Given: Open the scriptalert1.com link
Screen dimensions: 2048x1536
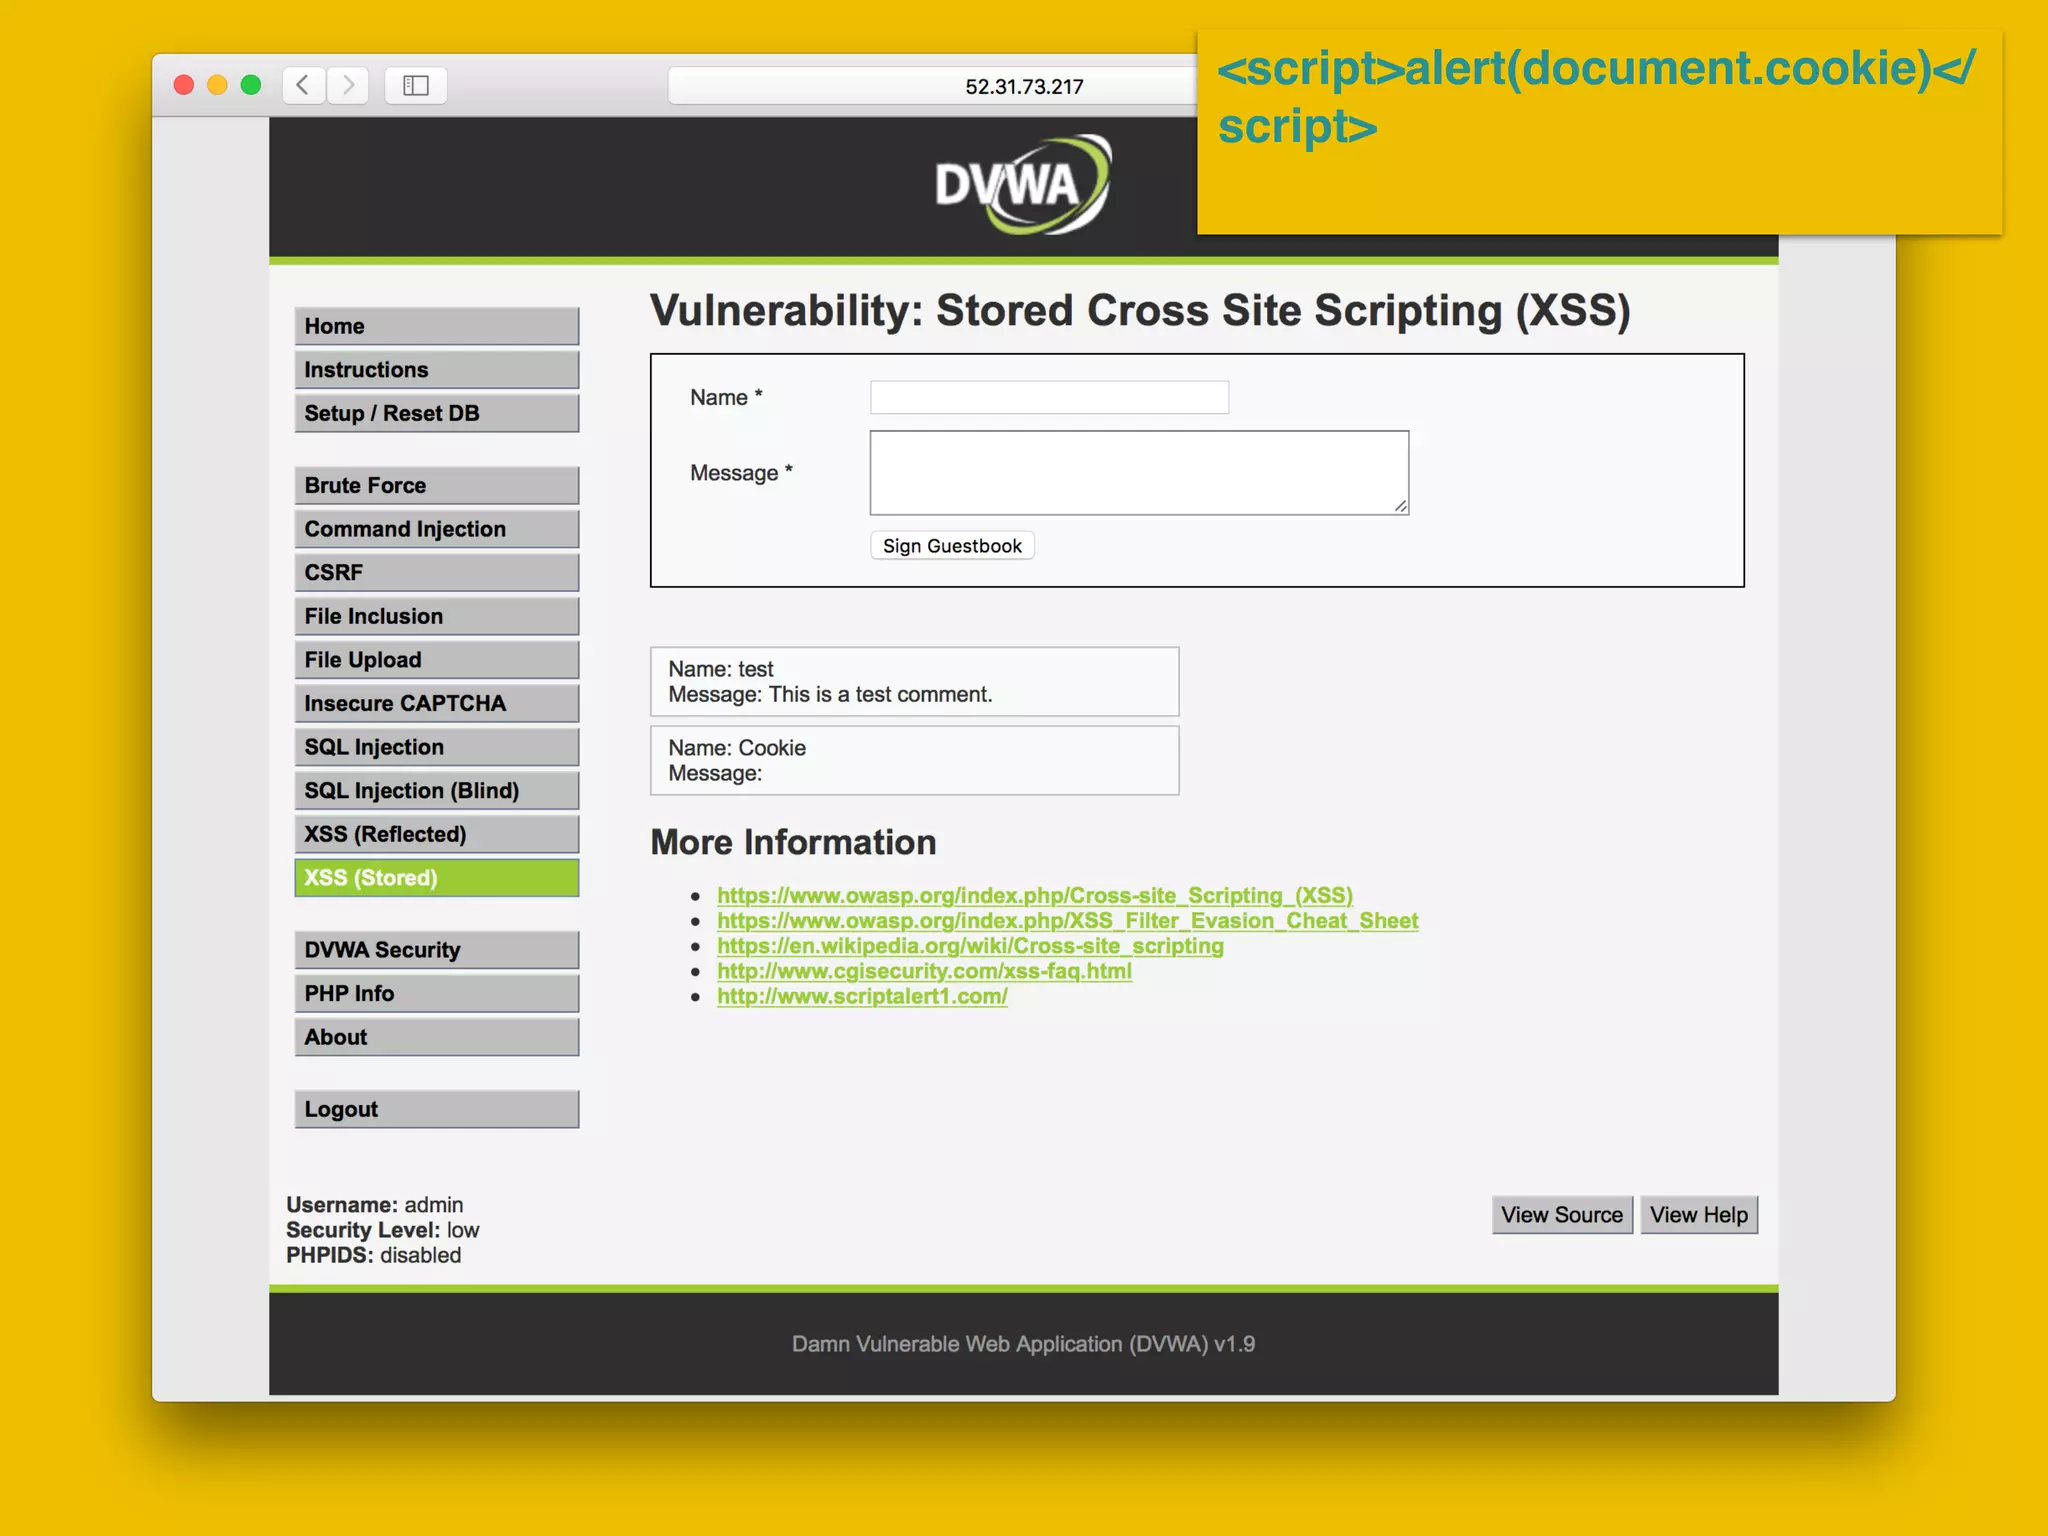Looking at the screenshot, I should (x=862, y=997).
